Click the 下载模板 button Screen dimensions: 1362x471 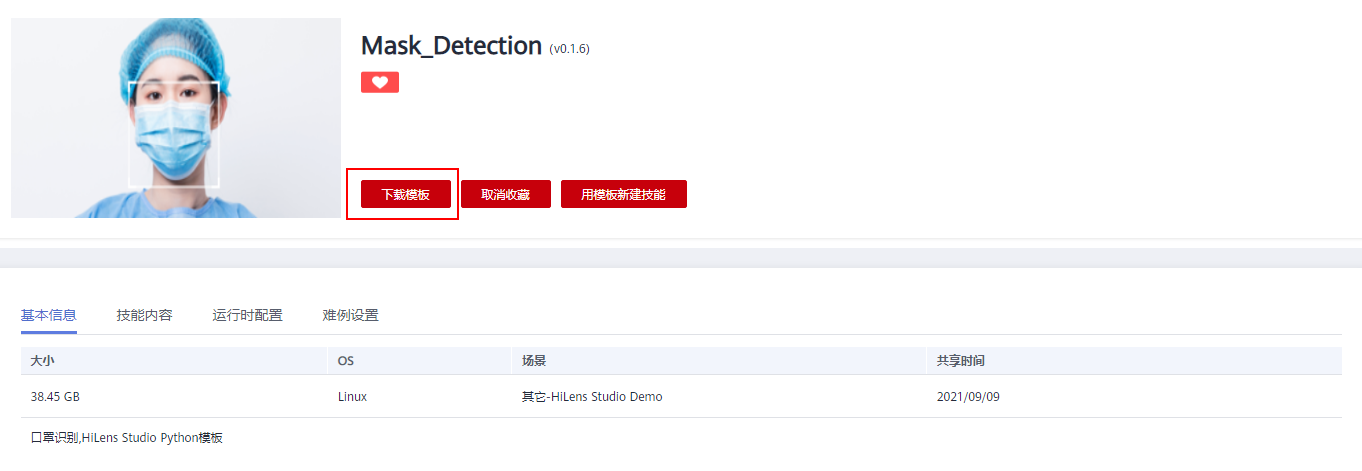(405, 194)
